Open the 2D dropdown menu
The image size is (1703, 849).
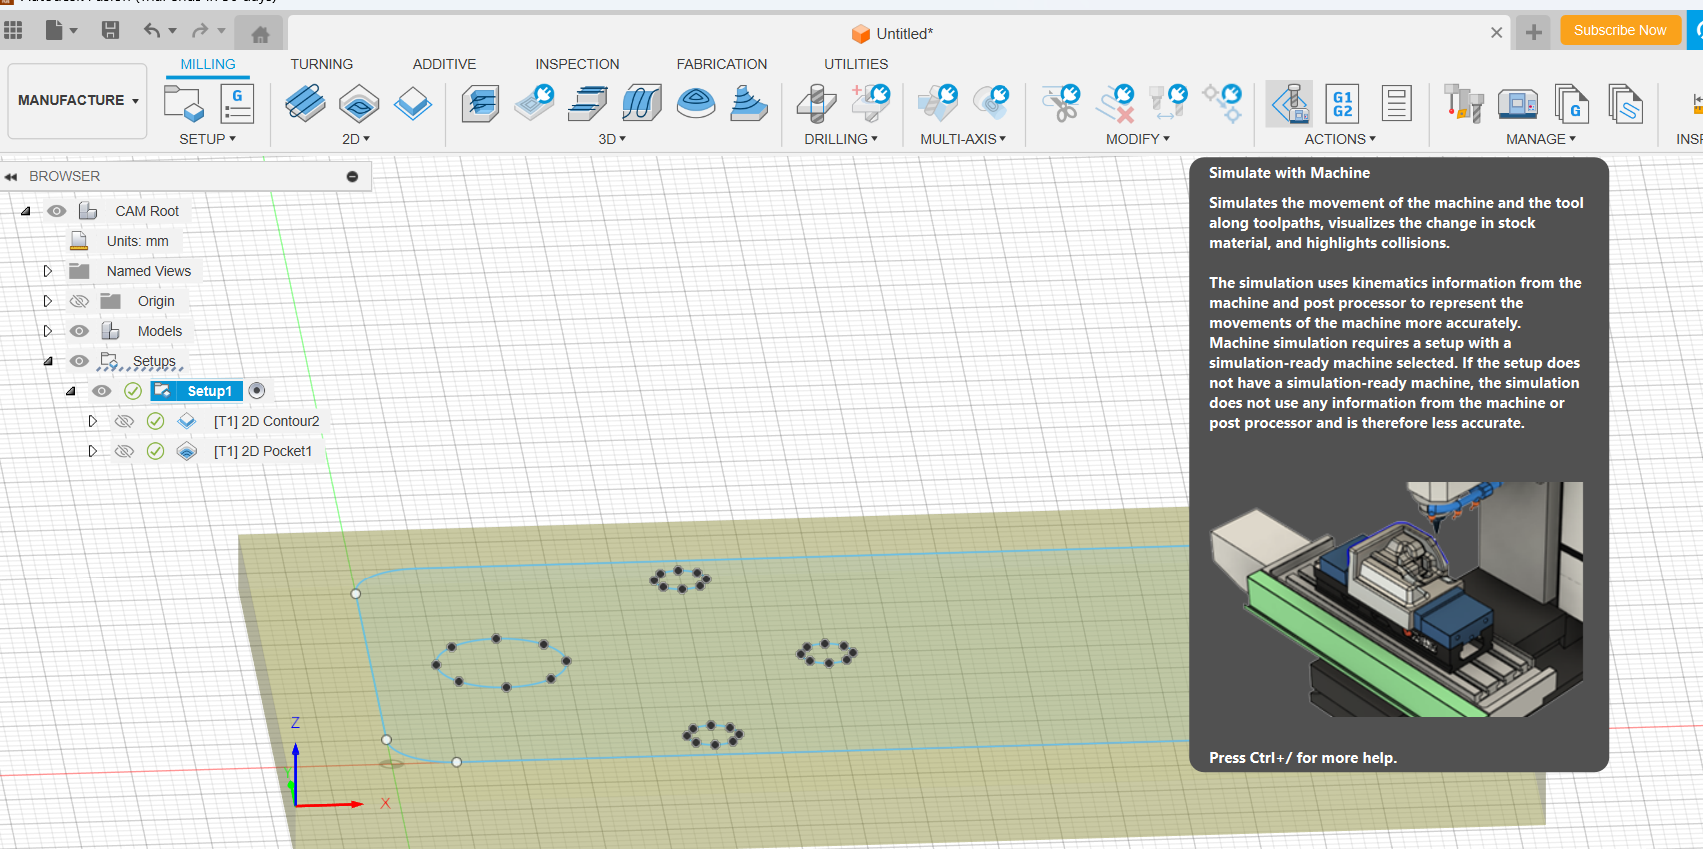pos(356,139)
